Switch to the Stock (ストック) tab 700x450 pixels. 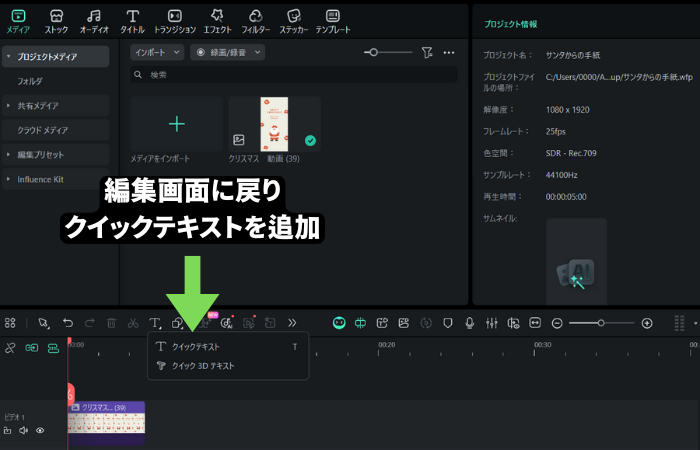click(56, 22)
